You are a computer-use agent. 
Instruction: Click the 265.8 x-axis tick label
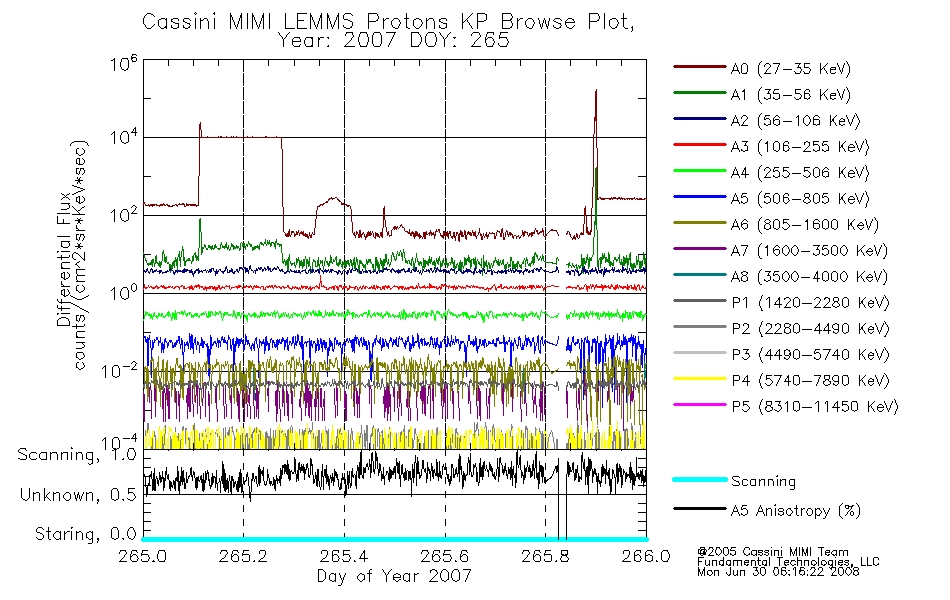(545, 556)
